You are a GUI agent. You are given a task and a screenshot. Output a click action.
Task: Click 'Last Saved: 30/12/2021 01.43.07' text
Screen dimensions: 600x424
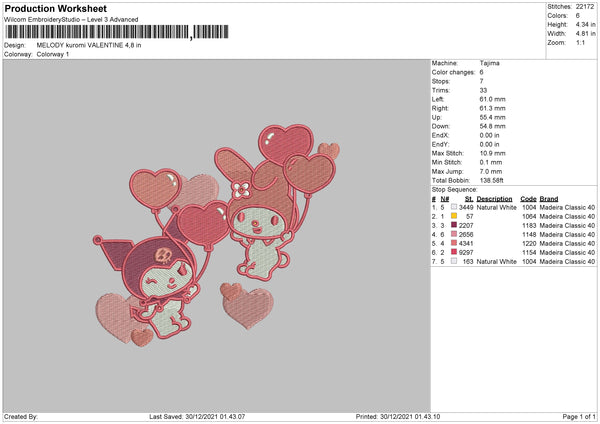coord(197,416)
